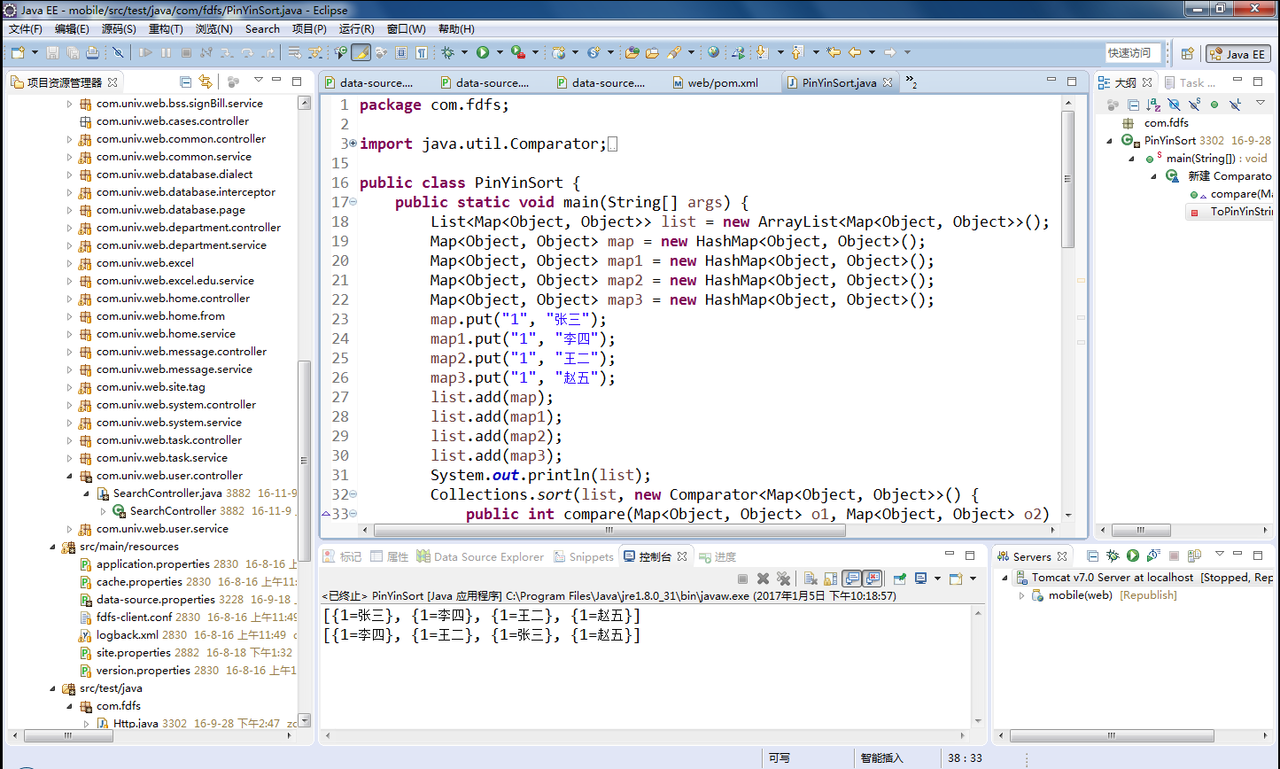Click Hide Fields icon in Outline toolbar
The width and height of the screenshot is (1280, 769).
[x=1174, y=104]
